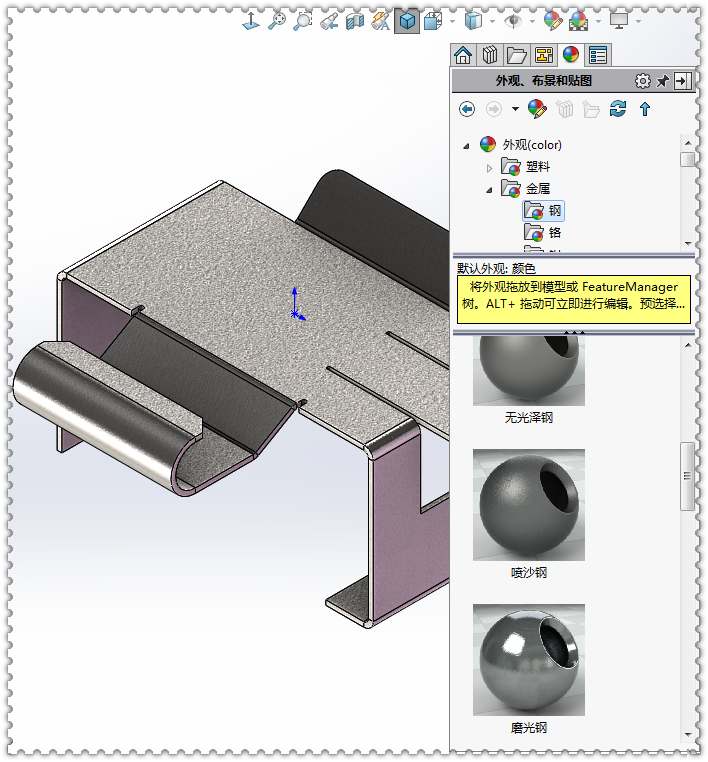
Task: Expand the 塑料 folder
Action: [489, 168]
